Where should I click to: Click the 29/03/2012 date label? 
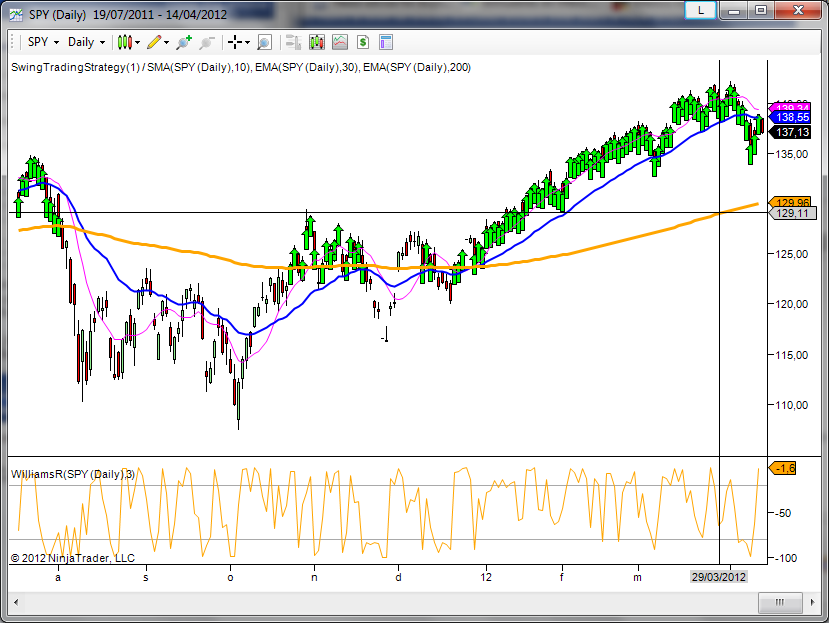coord(719,577)
